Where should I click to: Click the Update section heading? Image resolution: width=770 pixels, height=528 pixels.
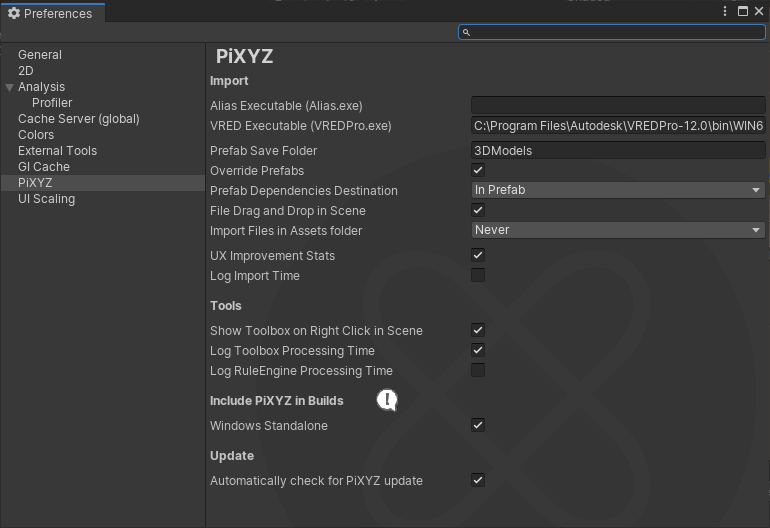[232, 456]
